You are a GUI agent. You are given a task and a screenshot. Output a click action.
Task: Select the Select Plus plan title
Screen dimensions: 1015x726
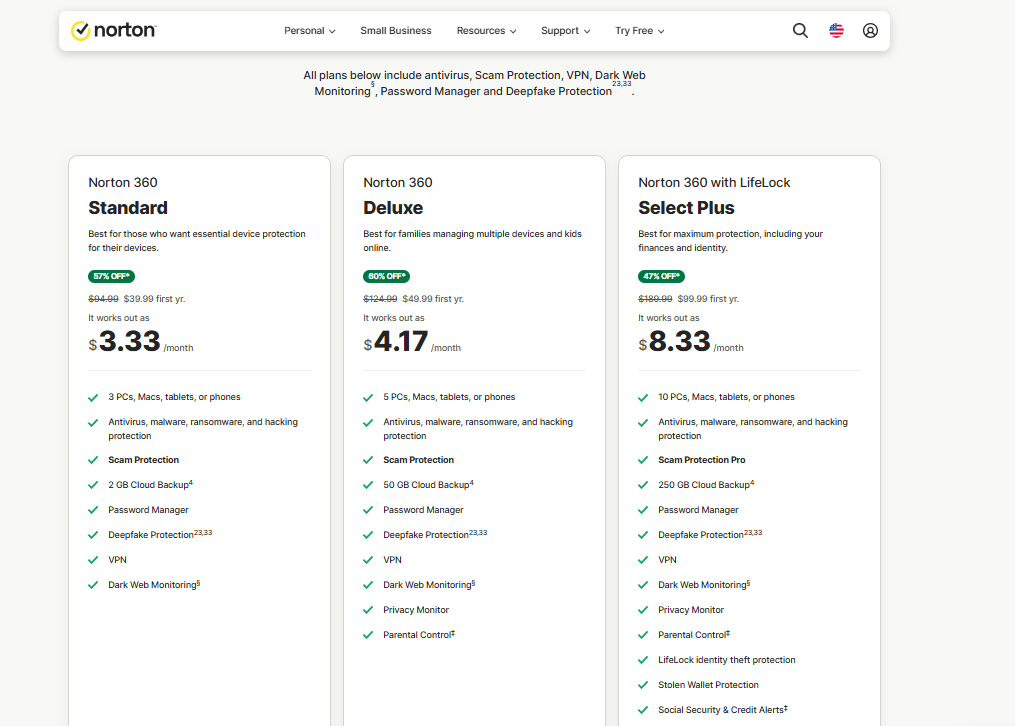[686, 208]
